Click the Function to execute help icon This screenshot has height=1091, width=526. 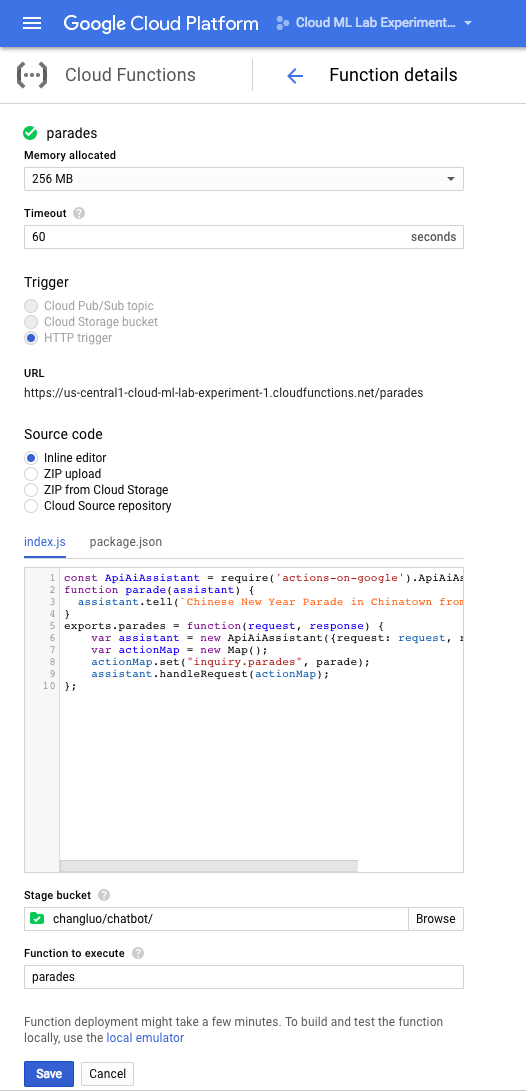pyautogui.click(x=138, y=953)
